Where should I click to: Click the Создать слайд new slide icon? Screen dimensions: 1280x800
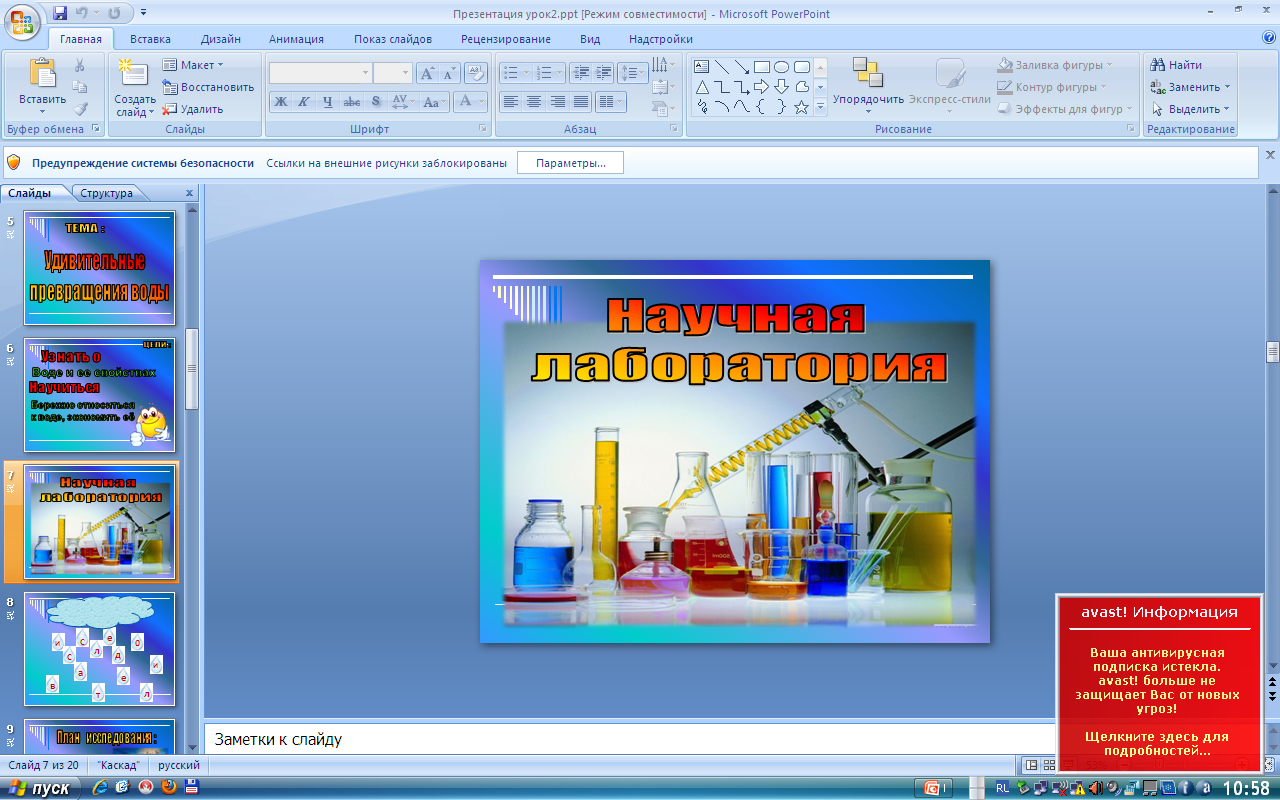(132, 74)
